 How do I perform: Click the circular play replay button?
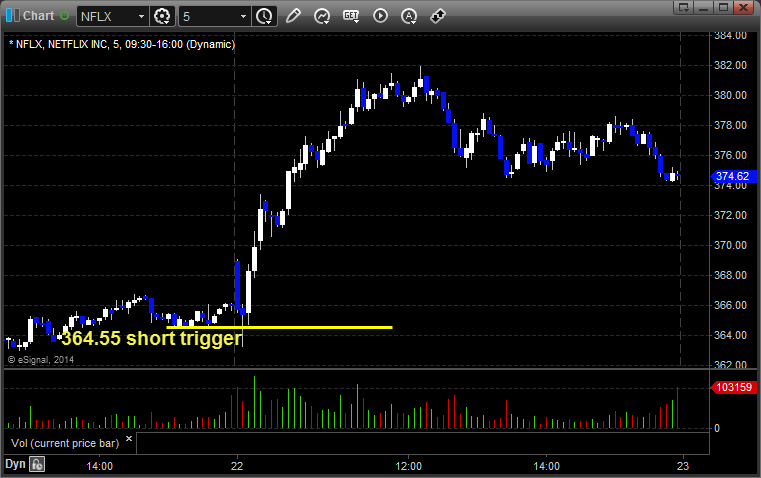tap(380, 16)
